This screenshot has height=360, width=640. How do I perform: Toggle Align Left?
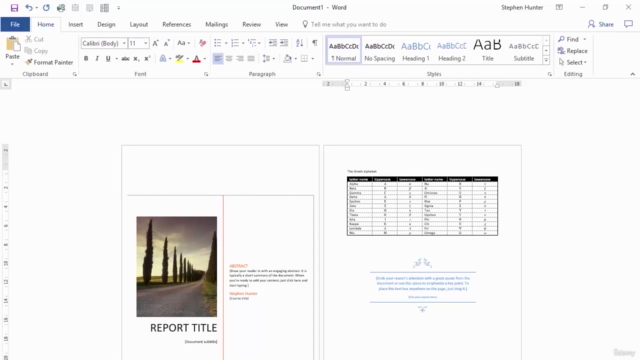pos(218,59)
